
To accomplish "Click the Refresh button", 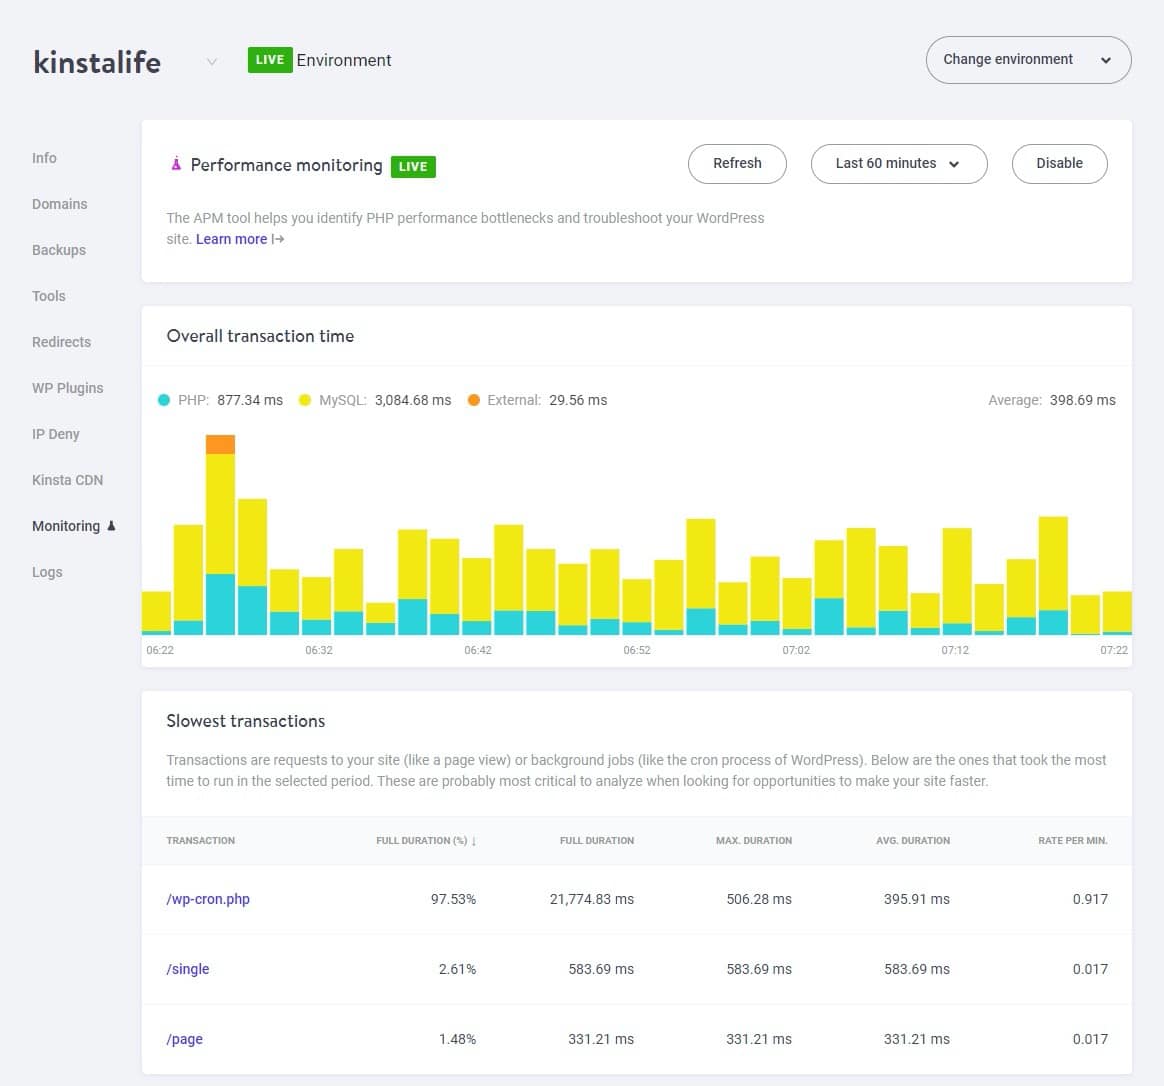I will [737, 163].
